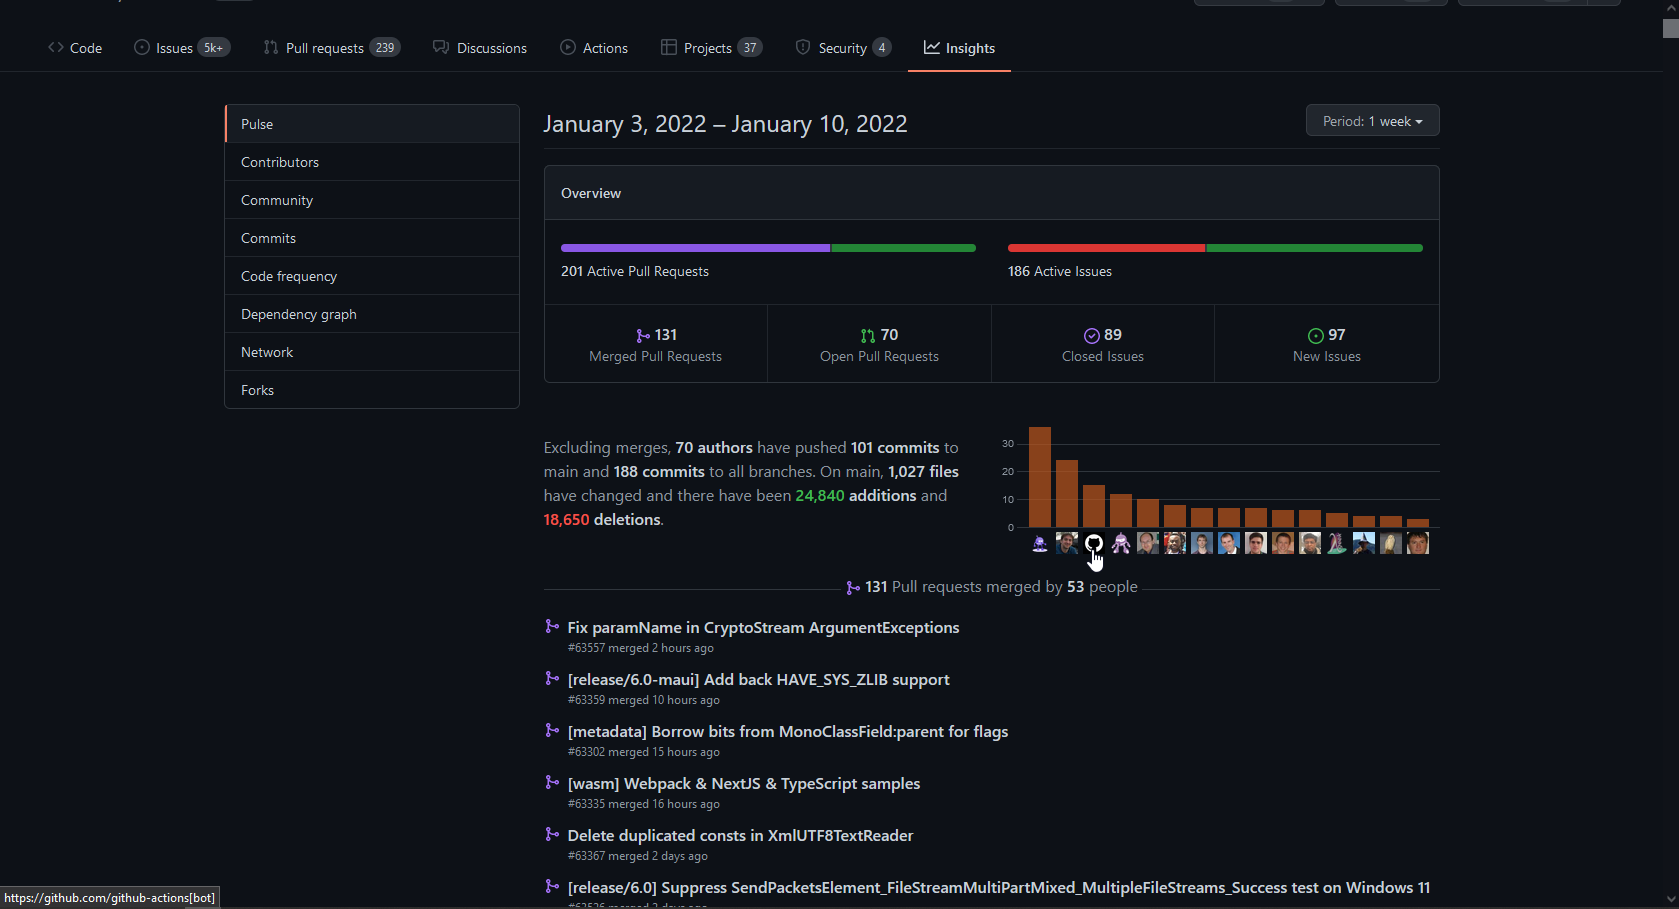Click merge icon beside 131 Pull requests merged
The height and width of the screenshot is (909, 1679).
tap(853, 588)
